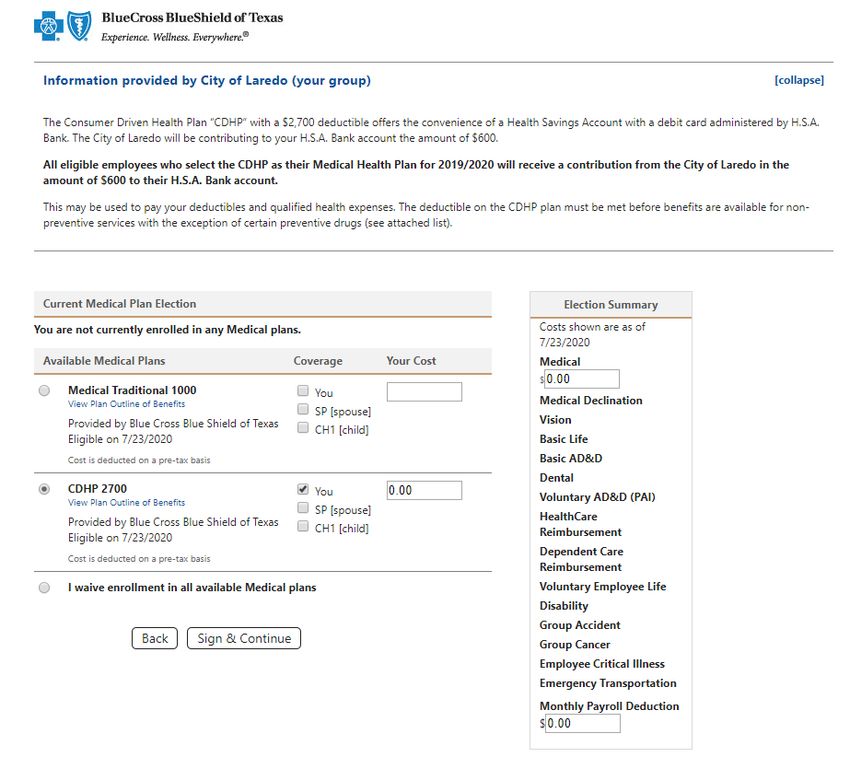The image size is (850, 757).
Task: Select 'Basic Life' in the Election Summary
Action: 563,439
